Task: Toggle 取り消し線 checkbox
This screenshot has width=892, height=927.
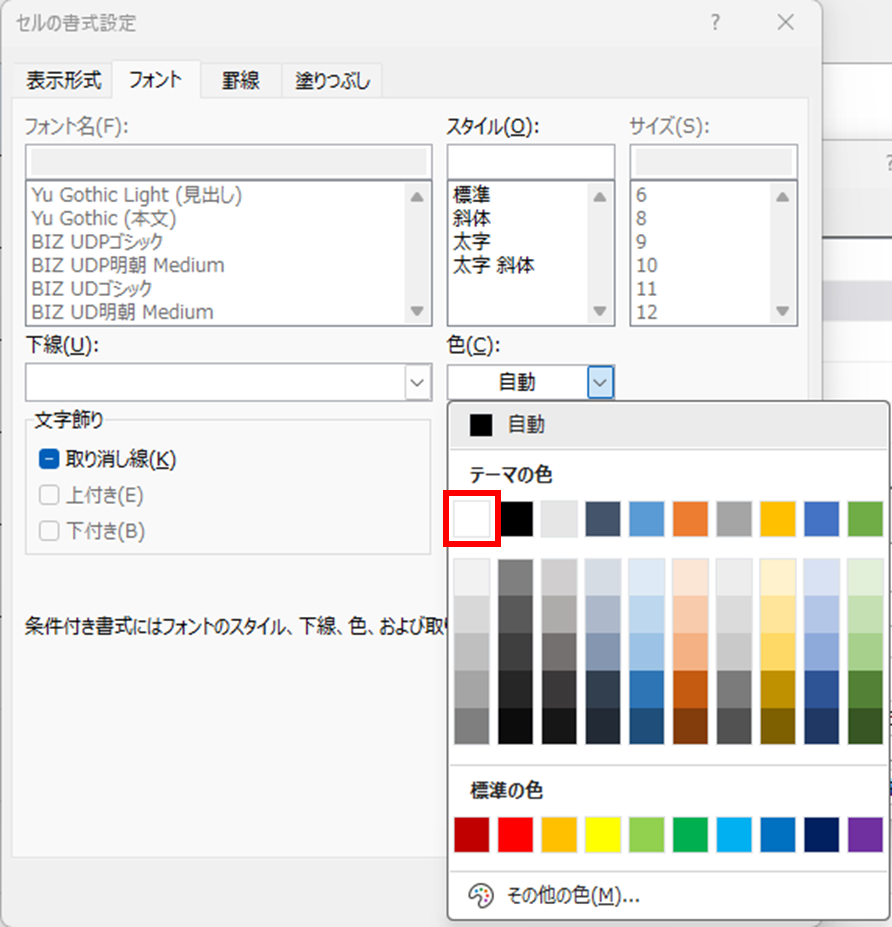Action: (x=49, y=459)
